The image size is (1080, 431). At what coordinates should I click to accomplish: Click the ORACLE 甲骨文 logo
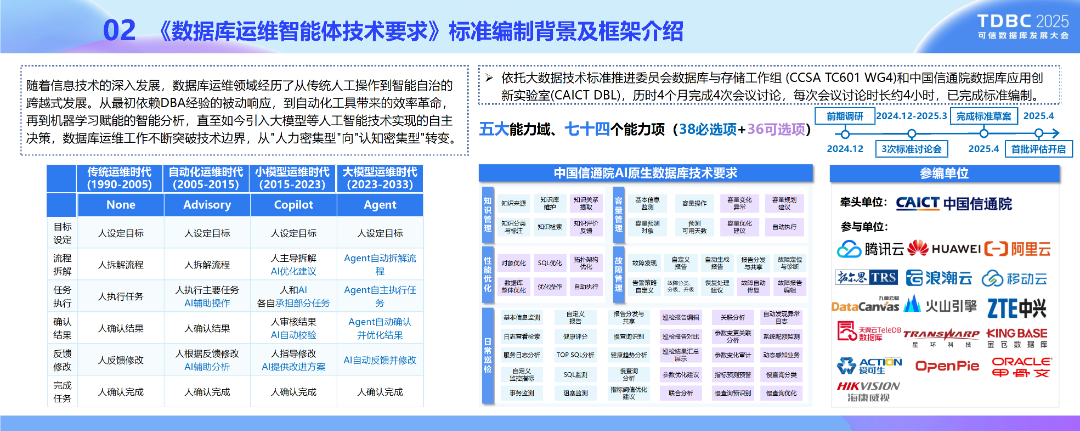click(1021, 366)
